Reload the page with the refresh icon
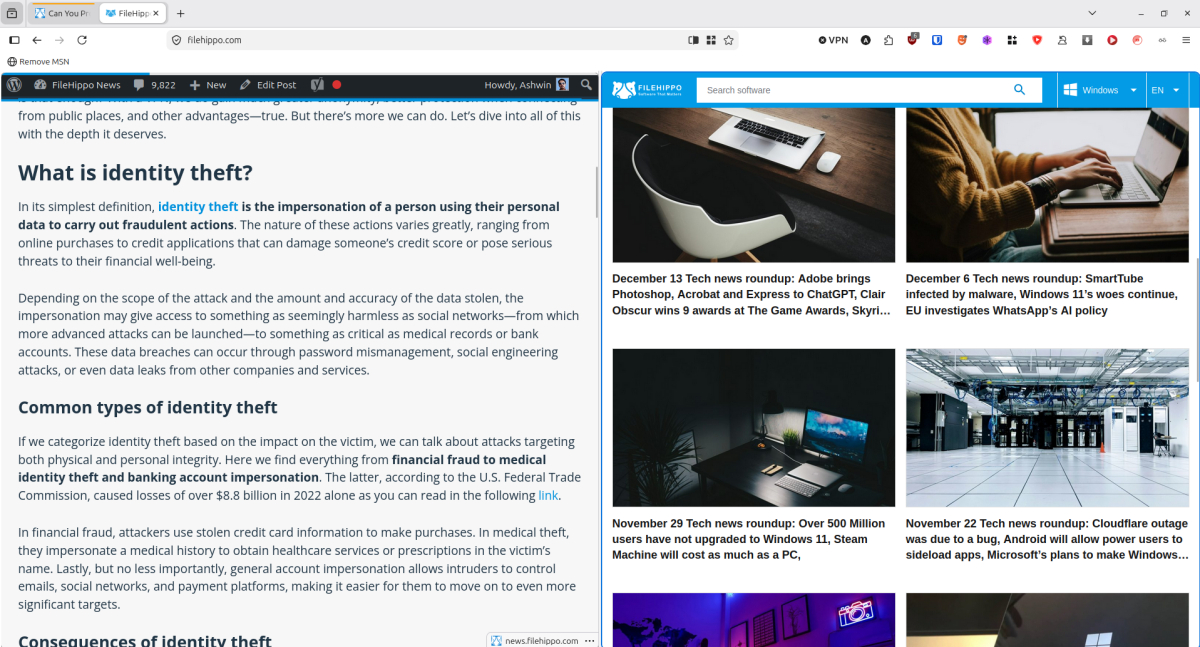 [x=82, y=40]
